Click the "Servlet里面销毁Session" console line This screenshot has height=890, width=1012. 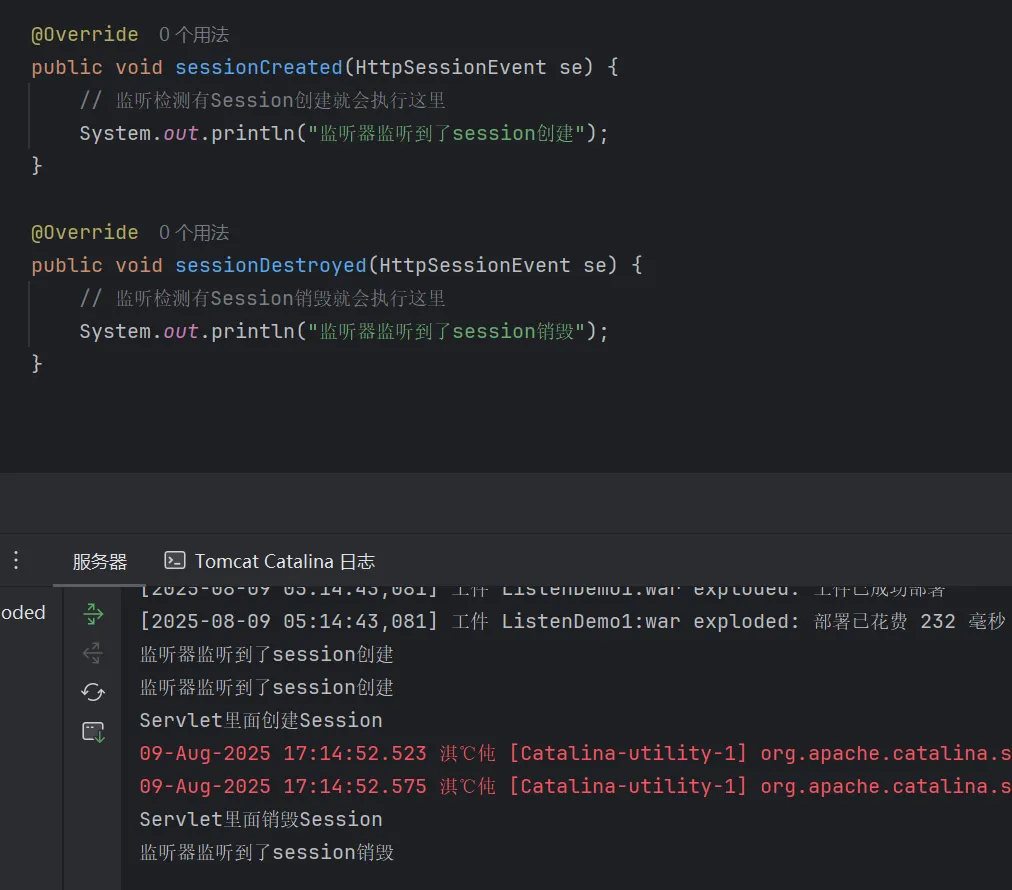(261, 820)
